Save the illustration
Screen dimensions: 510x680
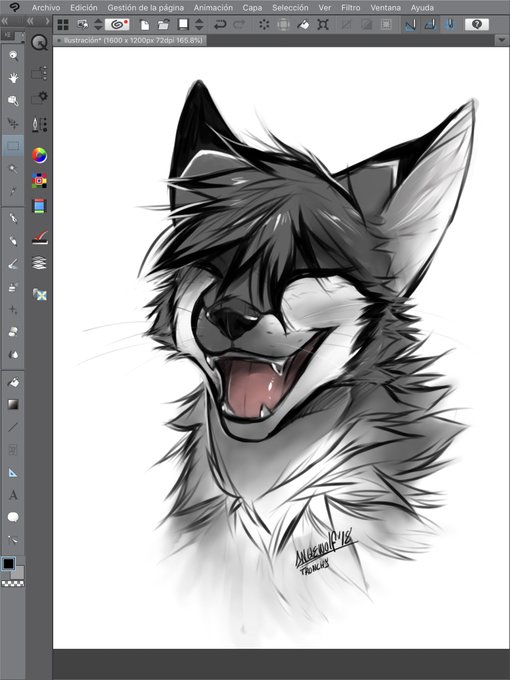(183, 24)
